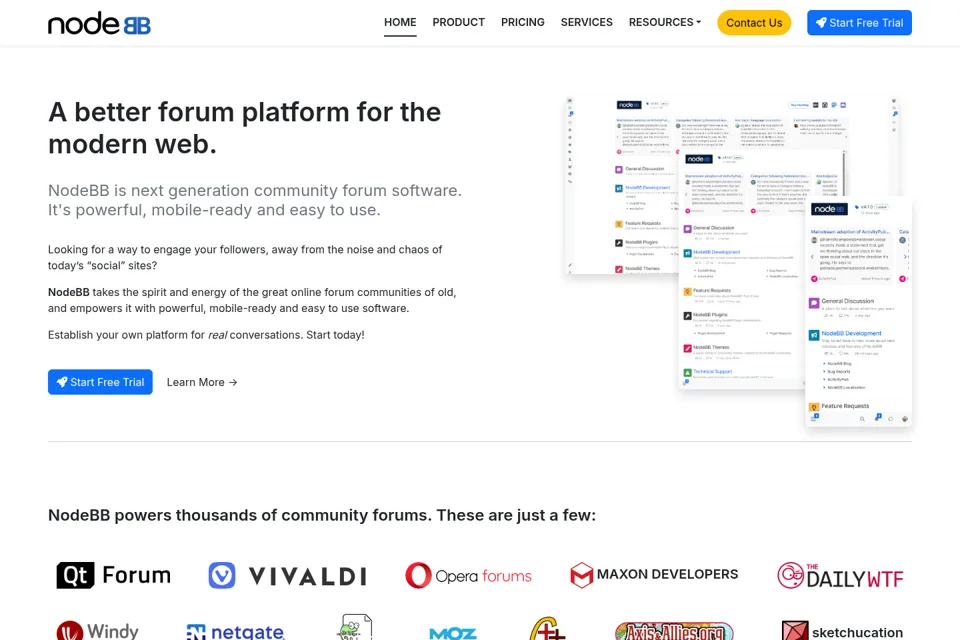
Task: Open the Opera forums logo
Action: pos(468,576)
